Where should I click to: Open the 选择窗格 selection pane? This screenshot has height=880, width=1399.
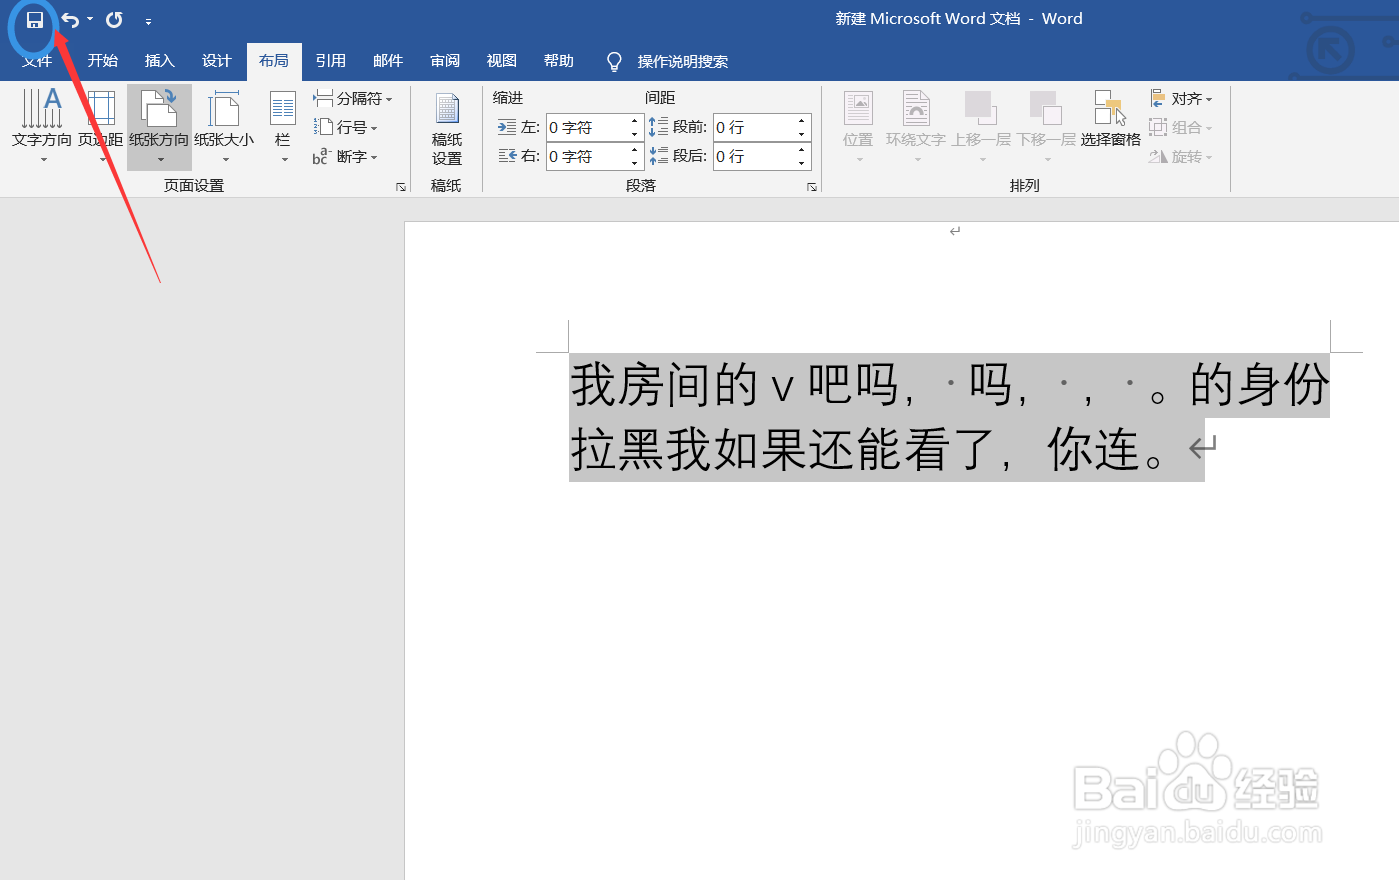1110,120
